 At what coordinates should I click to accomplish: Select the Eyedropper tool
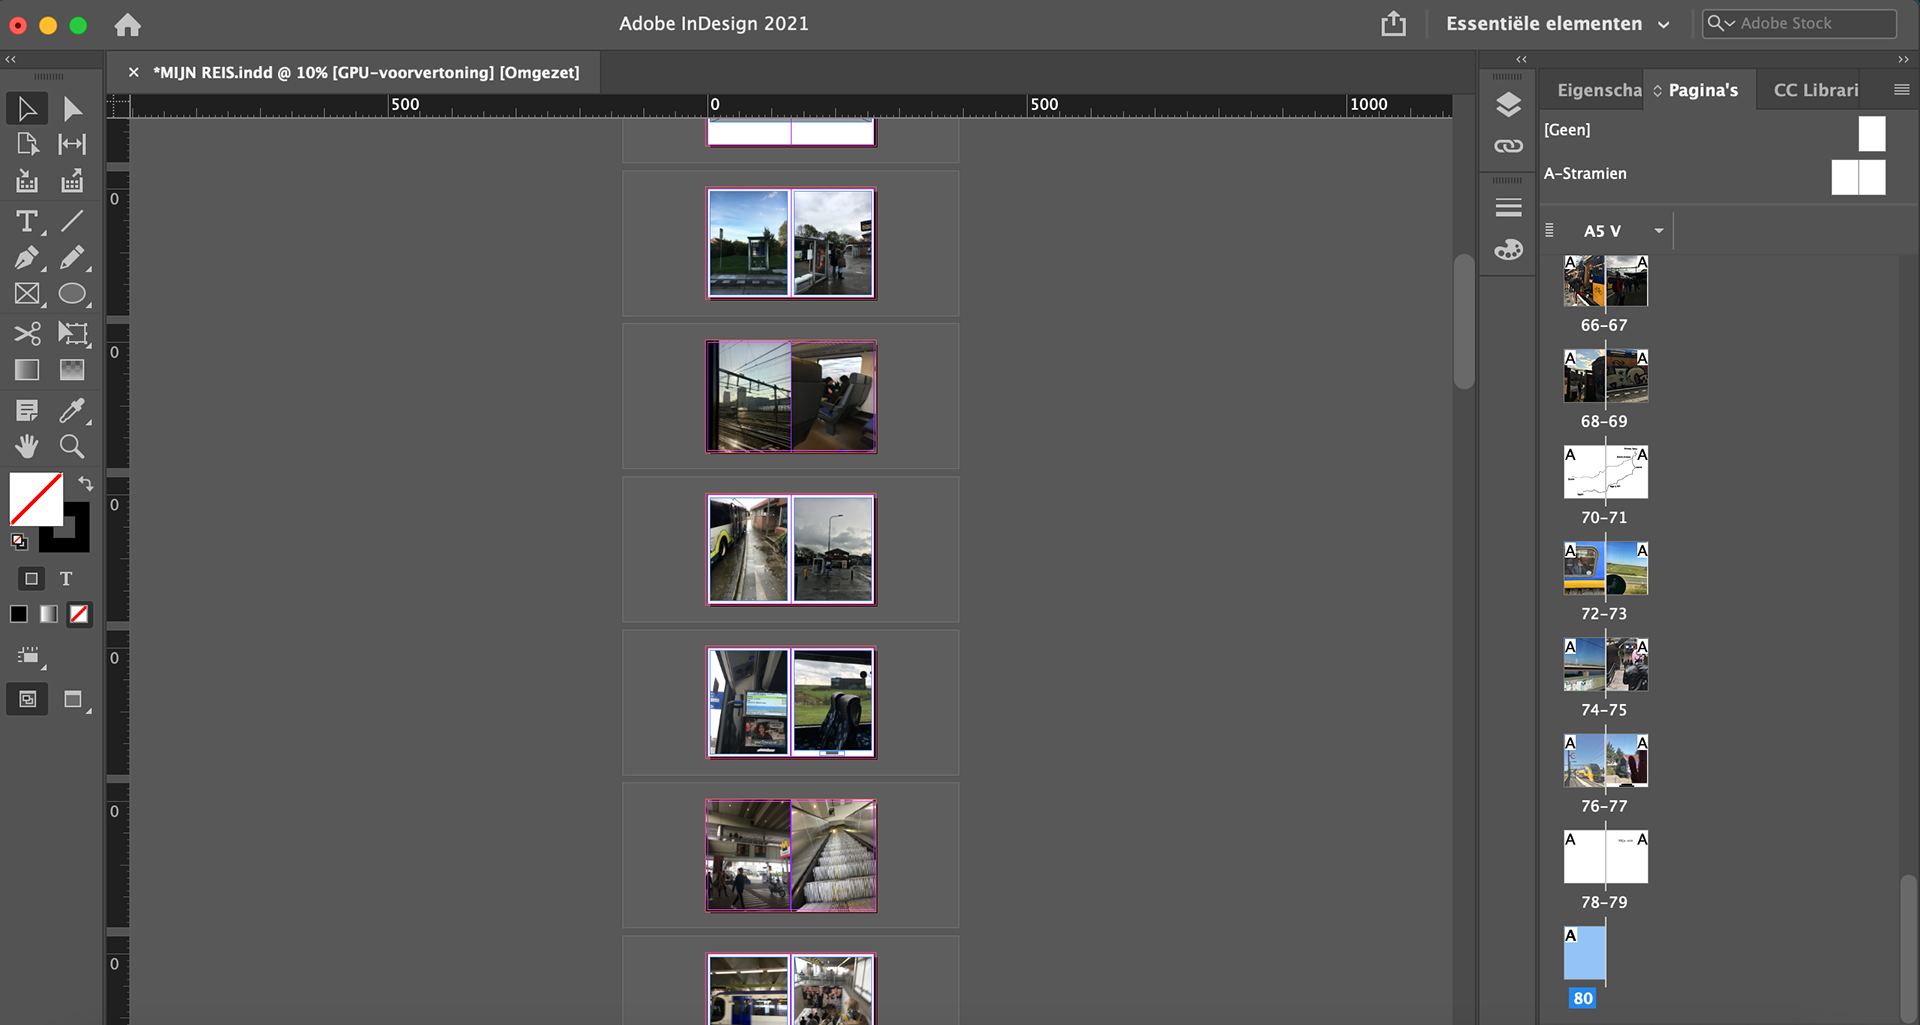(72, 410)
